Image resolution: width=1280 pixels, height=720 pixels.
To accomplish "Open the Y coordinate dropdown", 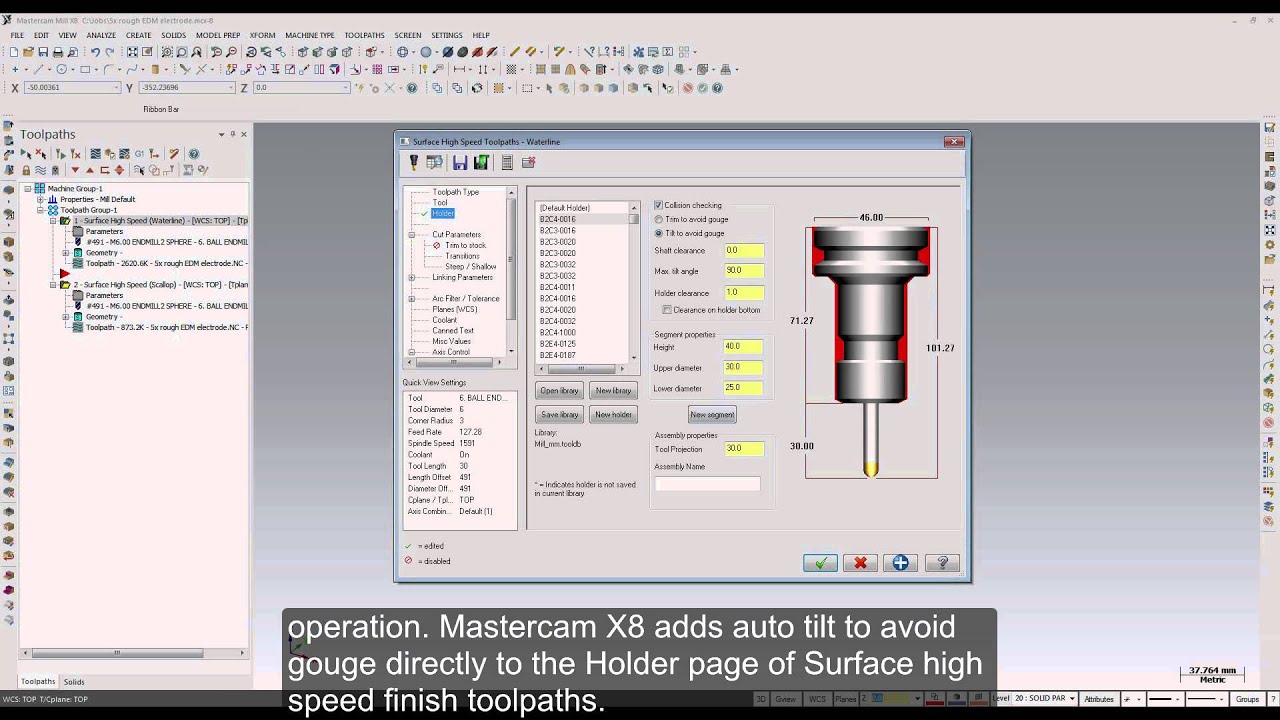I will click(x=231, y=88).
